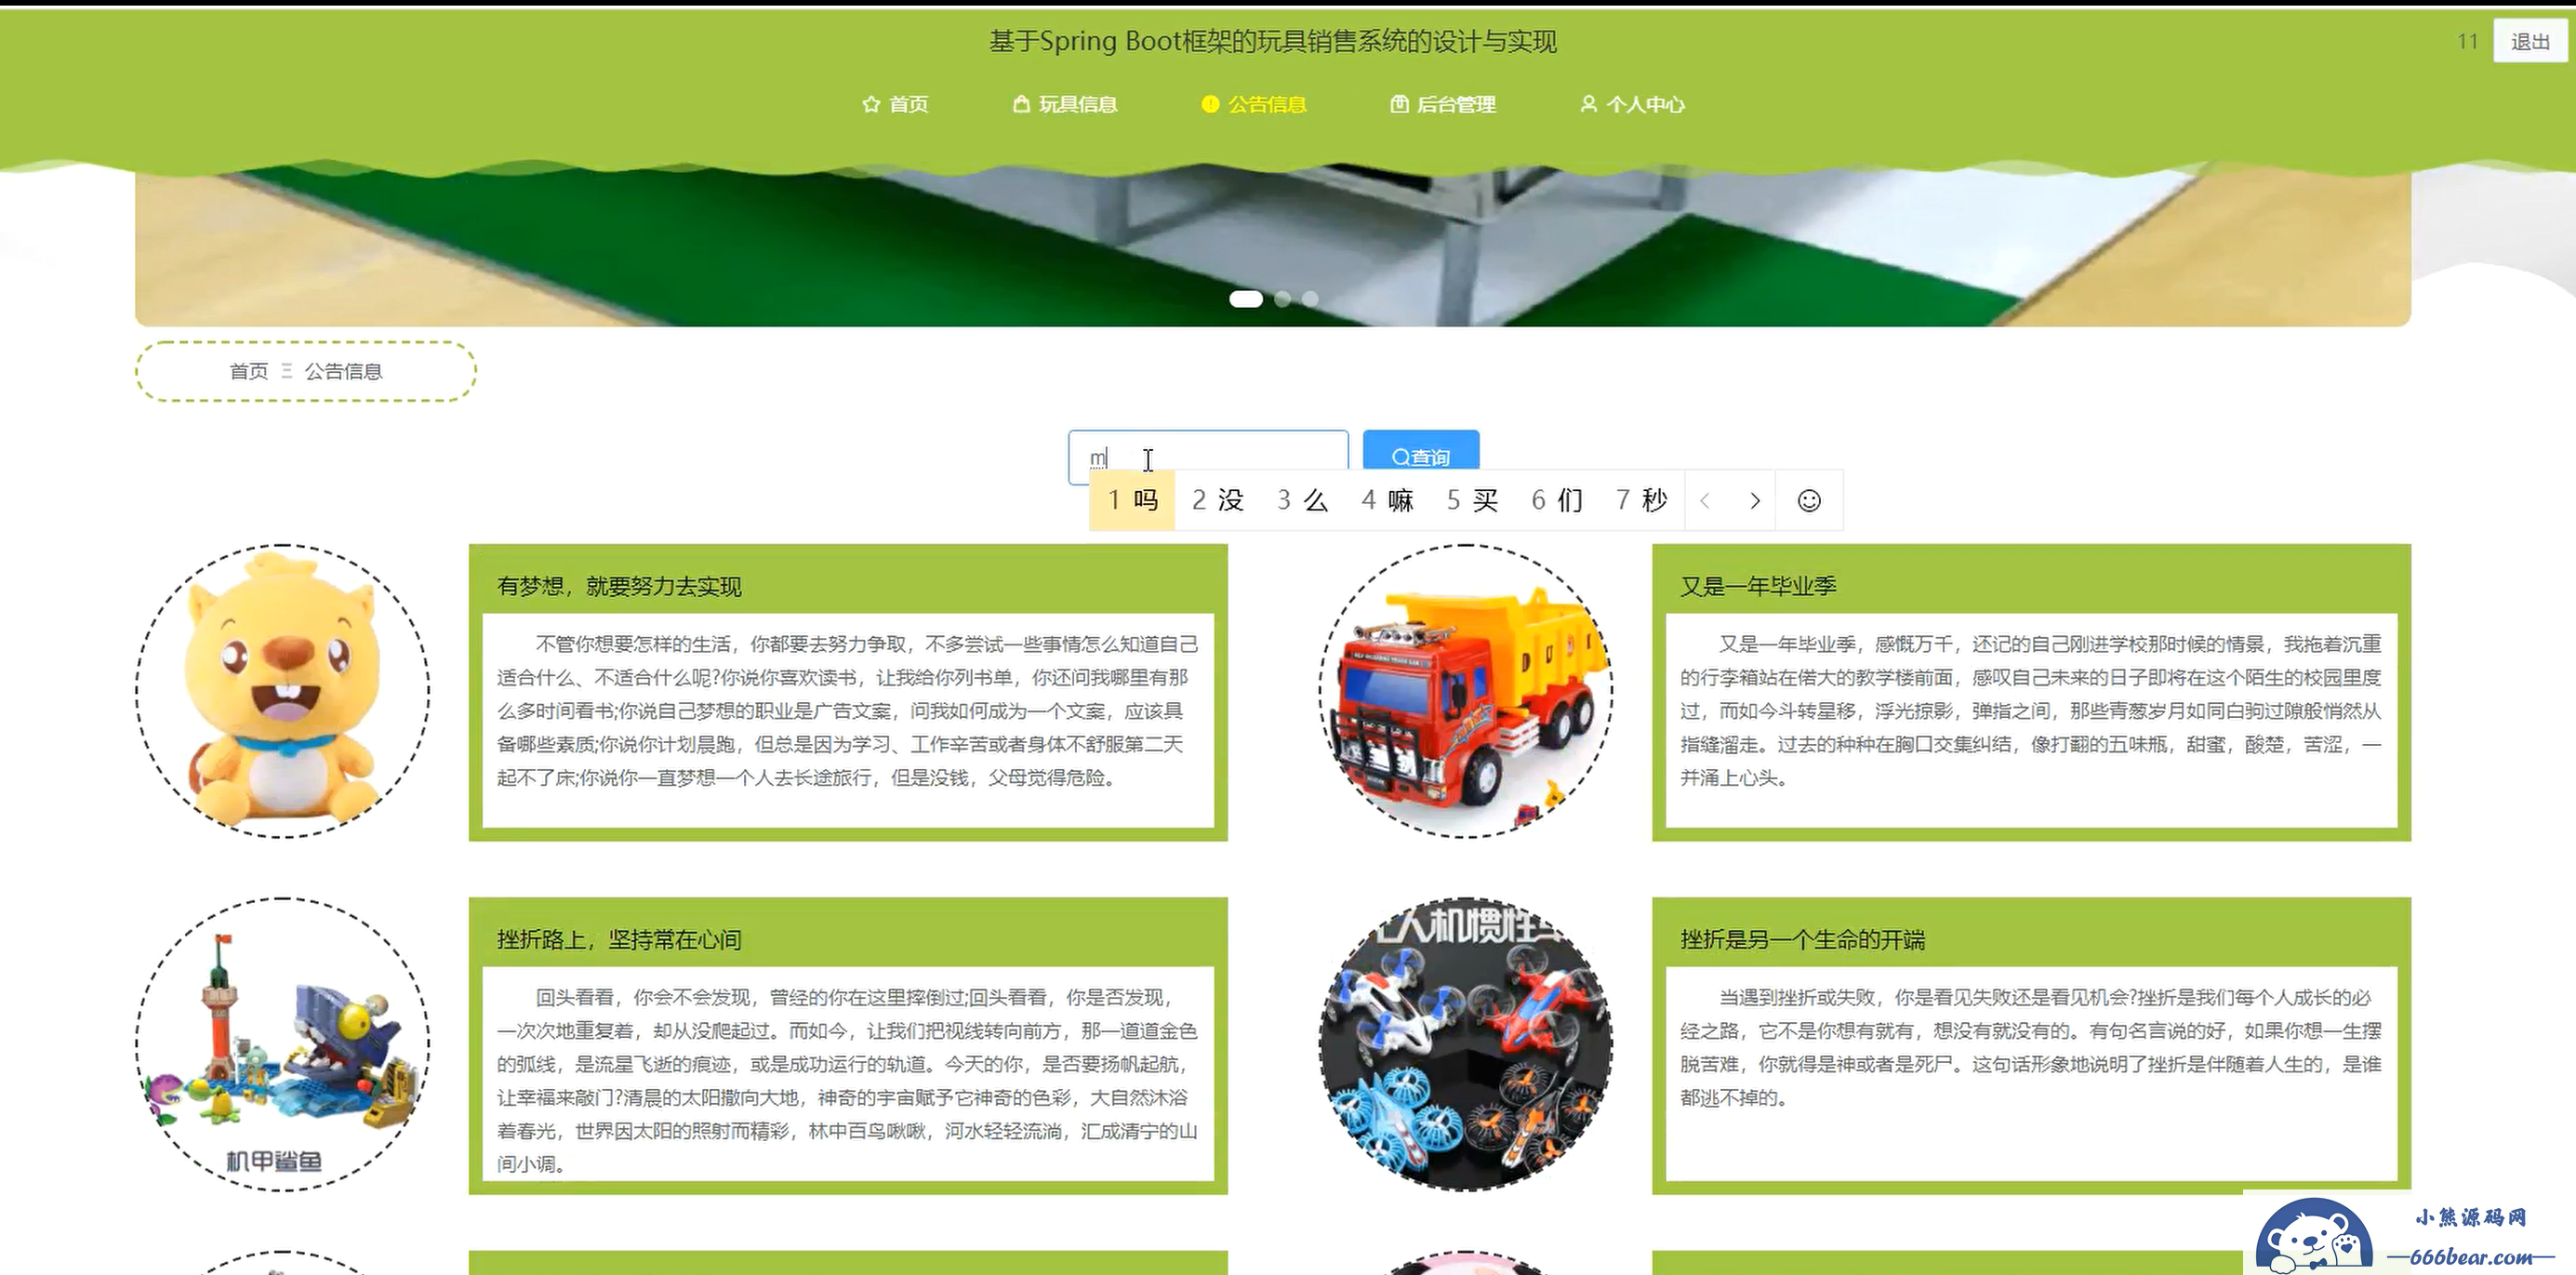Open the drone toys thumbnail
Viewport: 2576px width, 1275px height.
click(x=1466, y=1044)
